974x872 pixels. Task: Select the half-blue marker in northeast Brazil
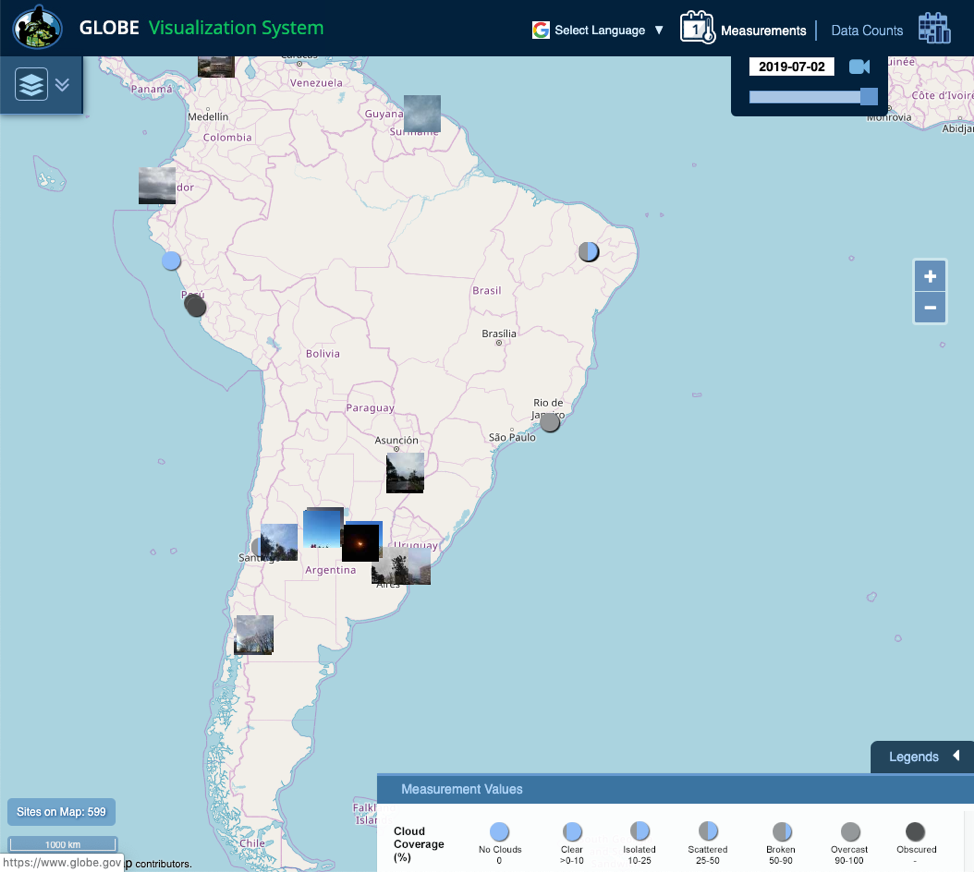tap(588, 252)
